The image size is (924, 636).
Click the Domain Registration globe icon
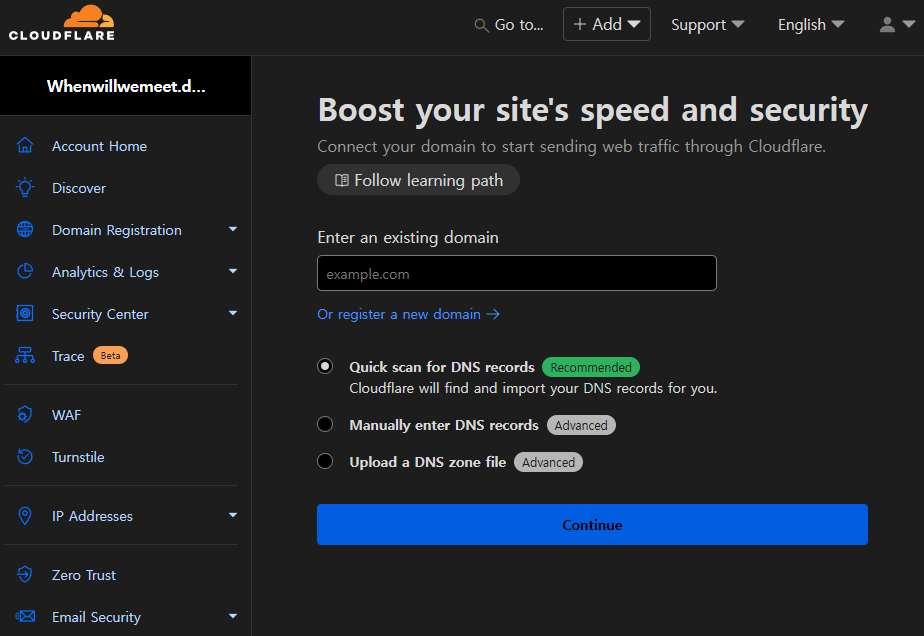pos(25,229)
